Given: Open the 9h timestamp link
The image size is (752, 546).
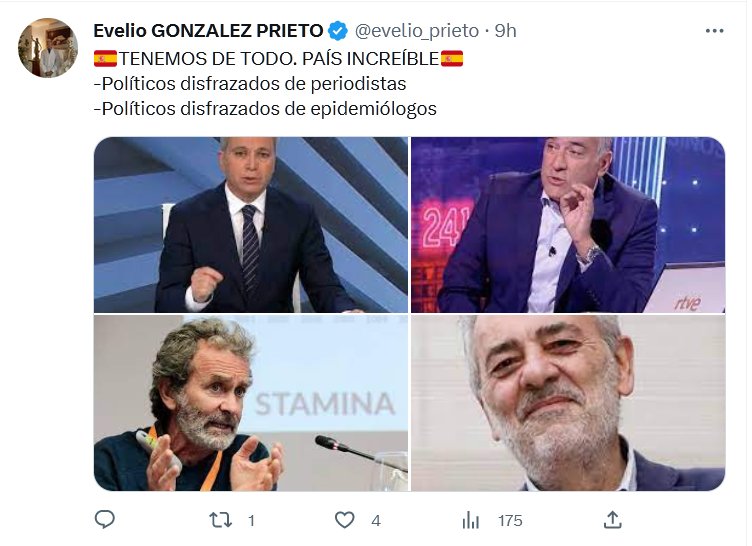Looking at the screenshot, I should click(506, 31).
